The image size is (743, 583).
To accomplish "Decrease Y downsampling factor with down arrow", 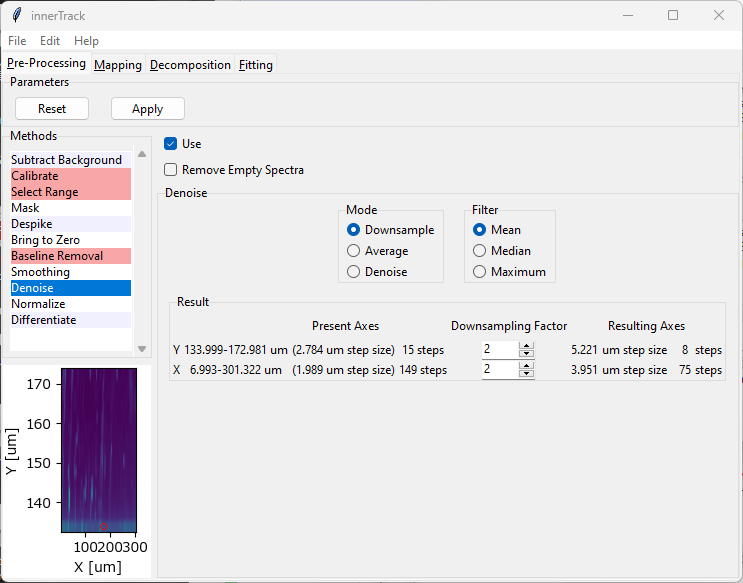I will pos(527,355).
